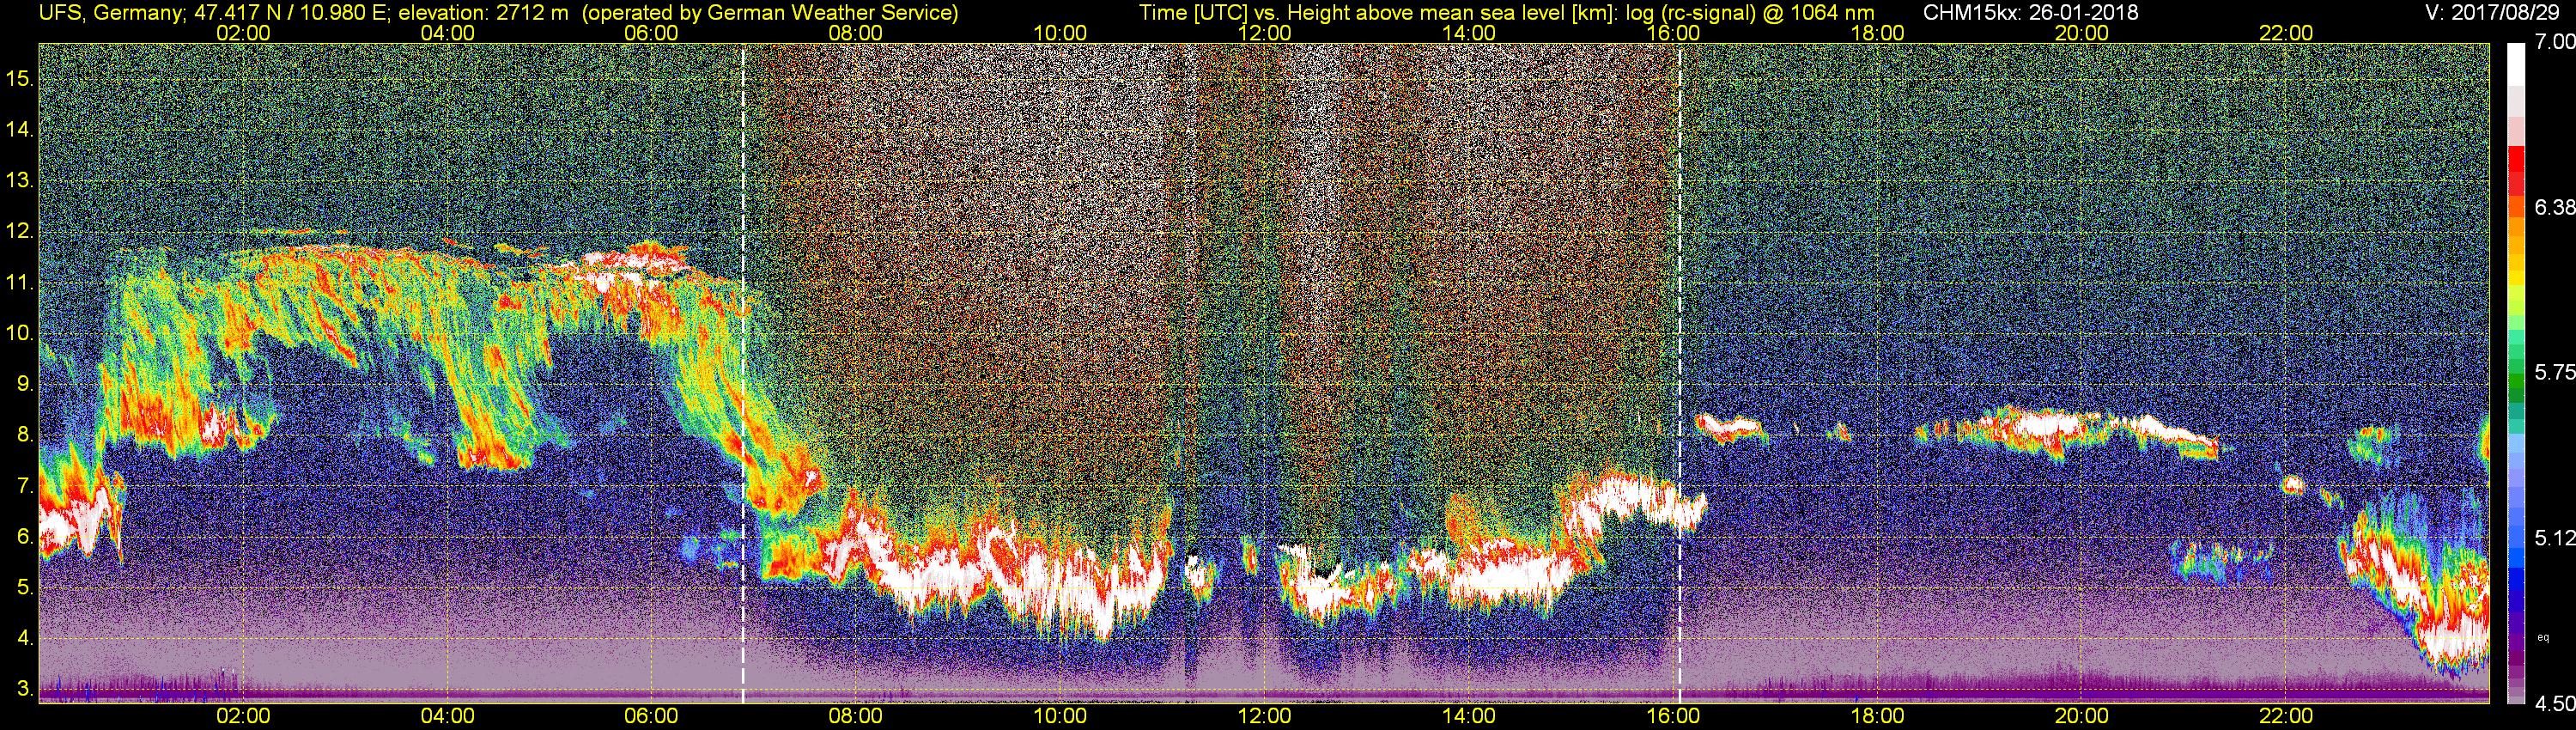This screenshot has width=2576, height=730.
Task: Click the "14:00" label on the top time axis
Action: [1469, 33]
